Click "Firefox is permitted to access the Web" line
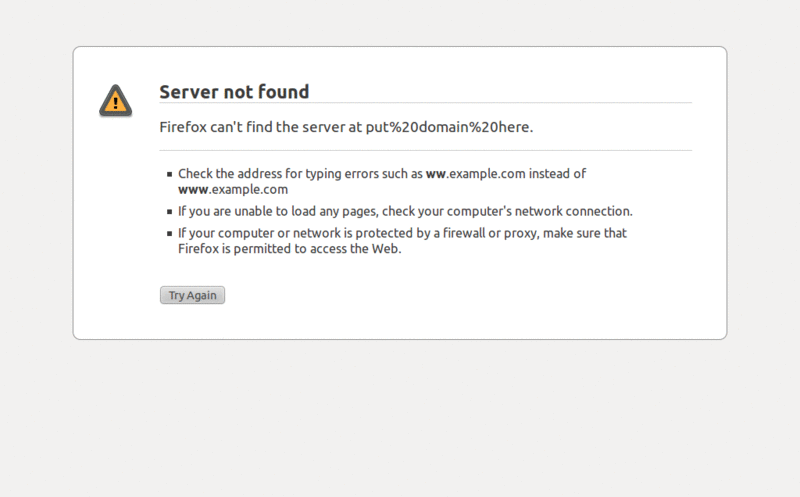 point(290,249)
